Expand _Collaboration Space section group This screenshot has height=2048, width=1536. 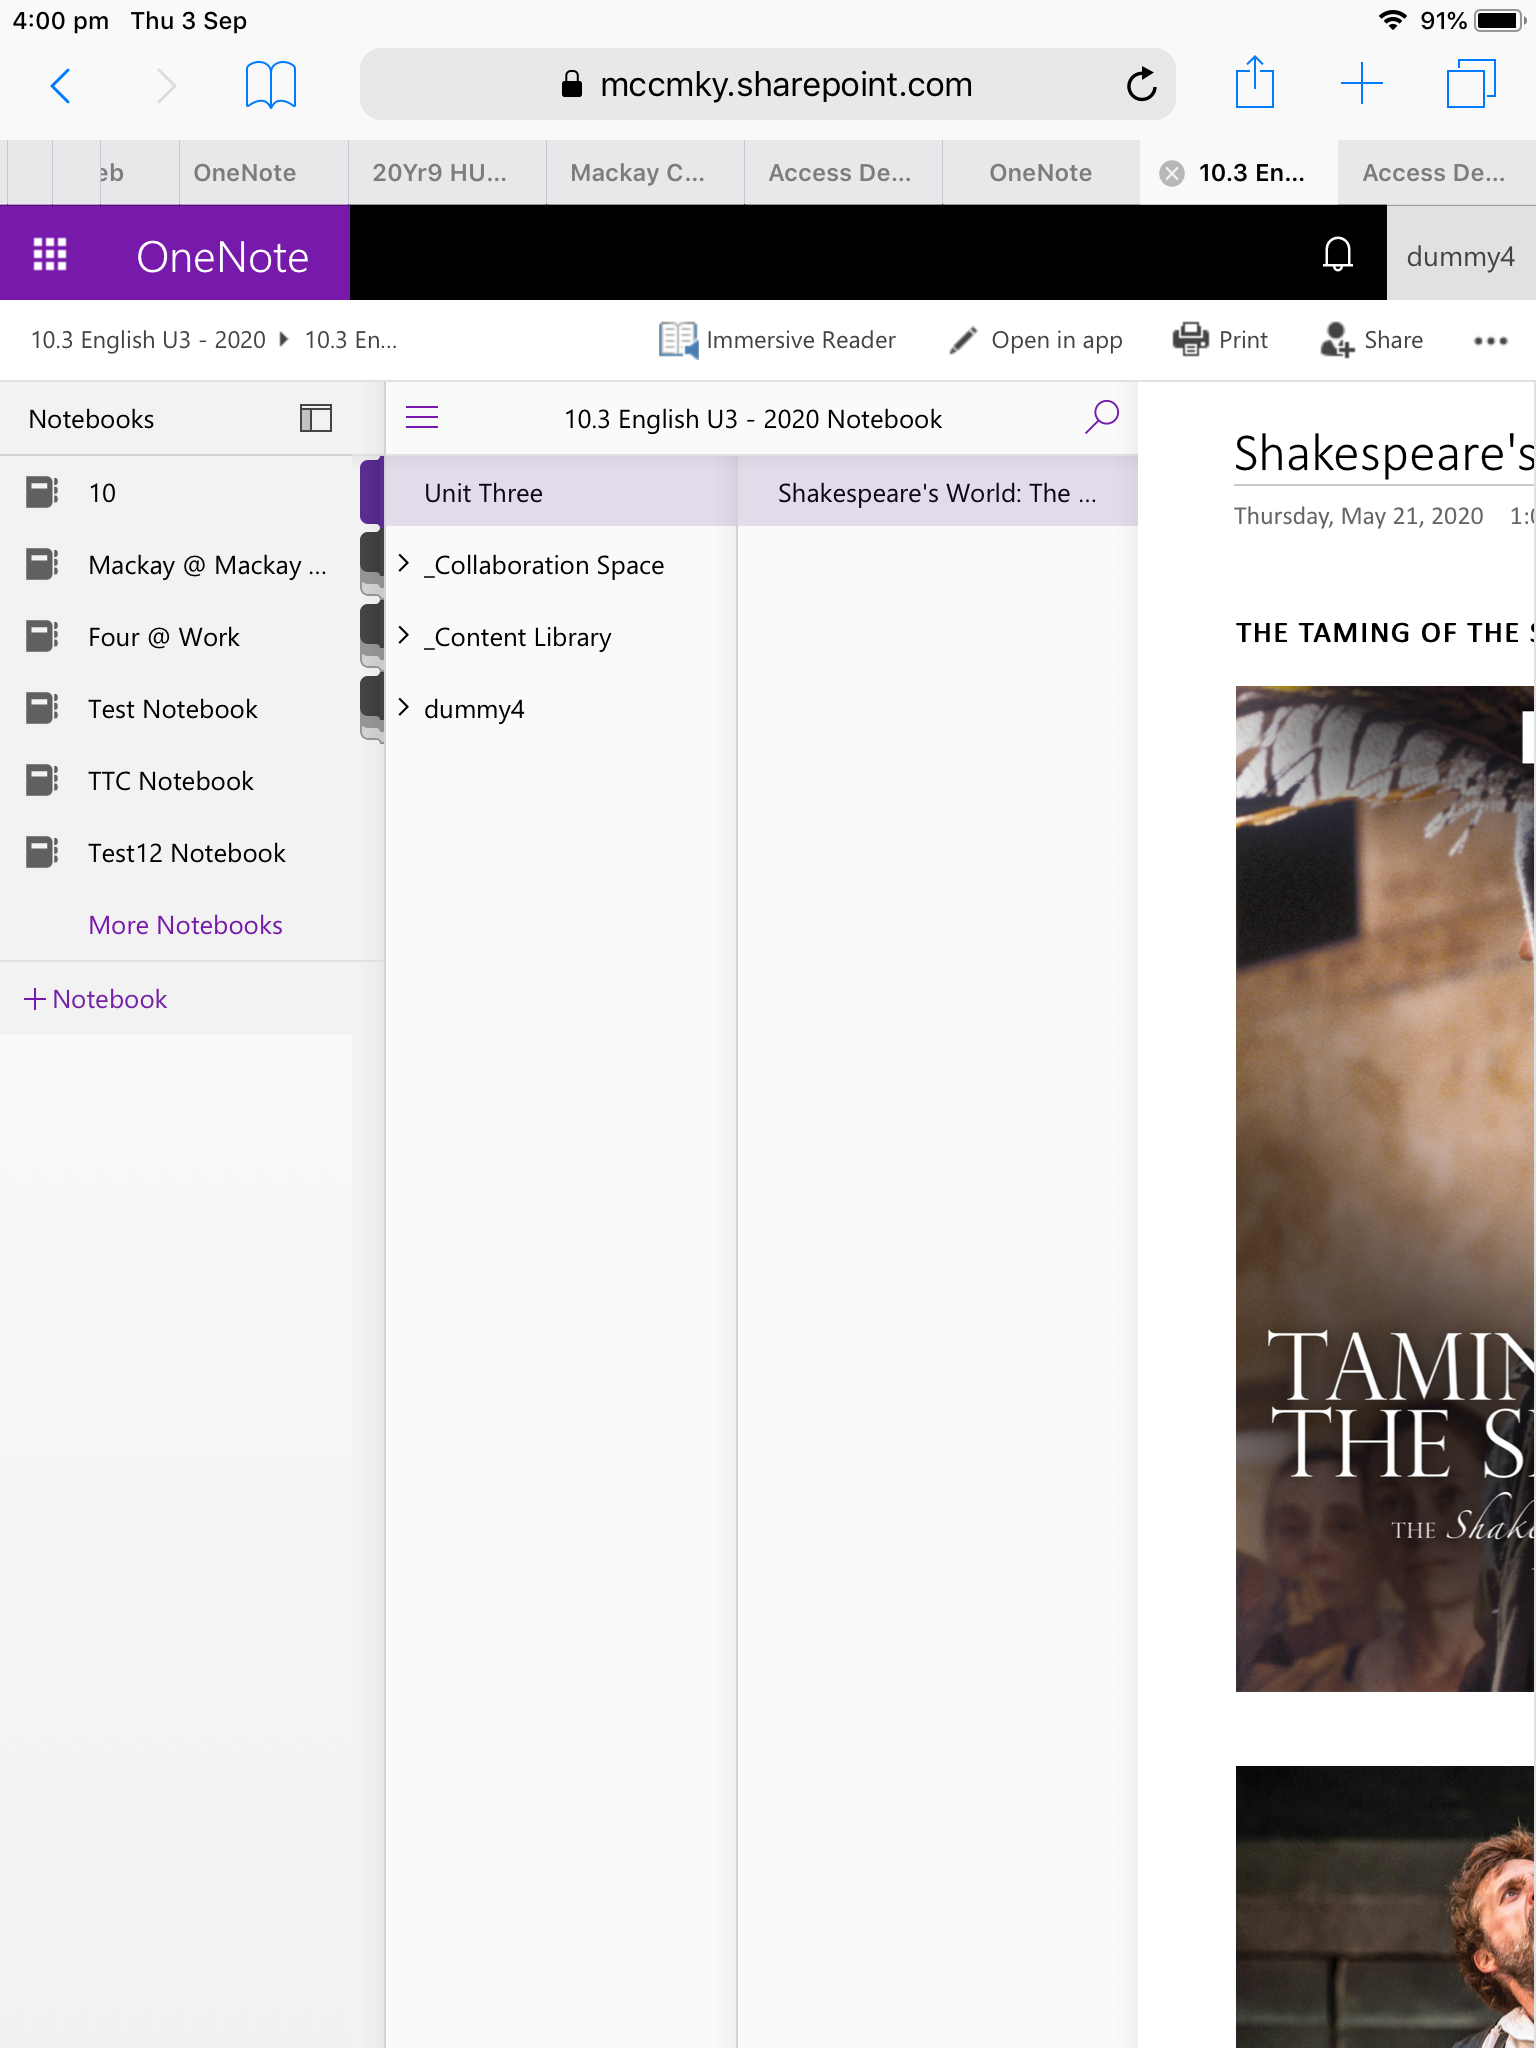point(404,564)
